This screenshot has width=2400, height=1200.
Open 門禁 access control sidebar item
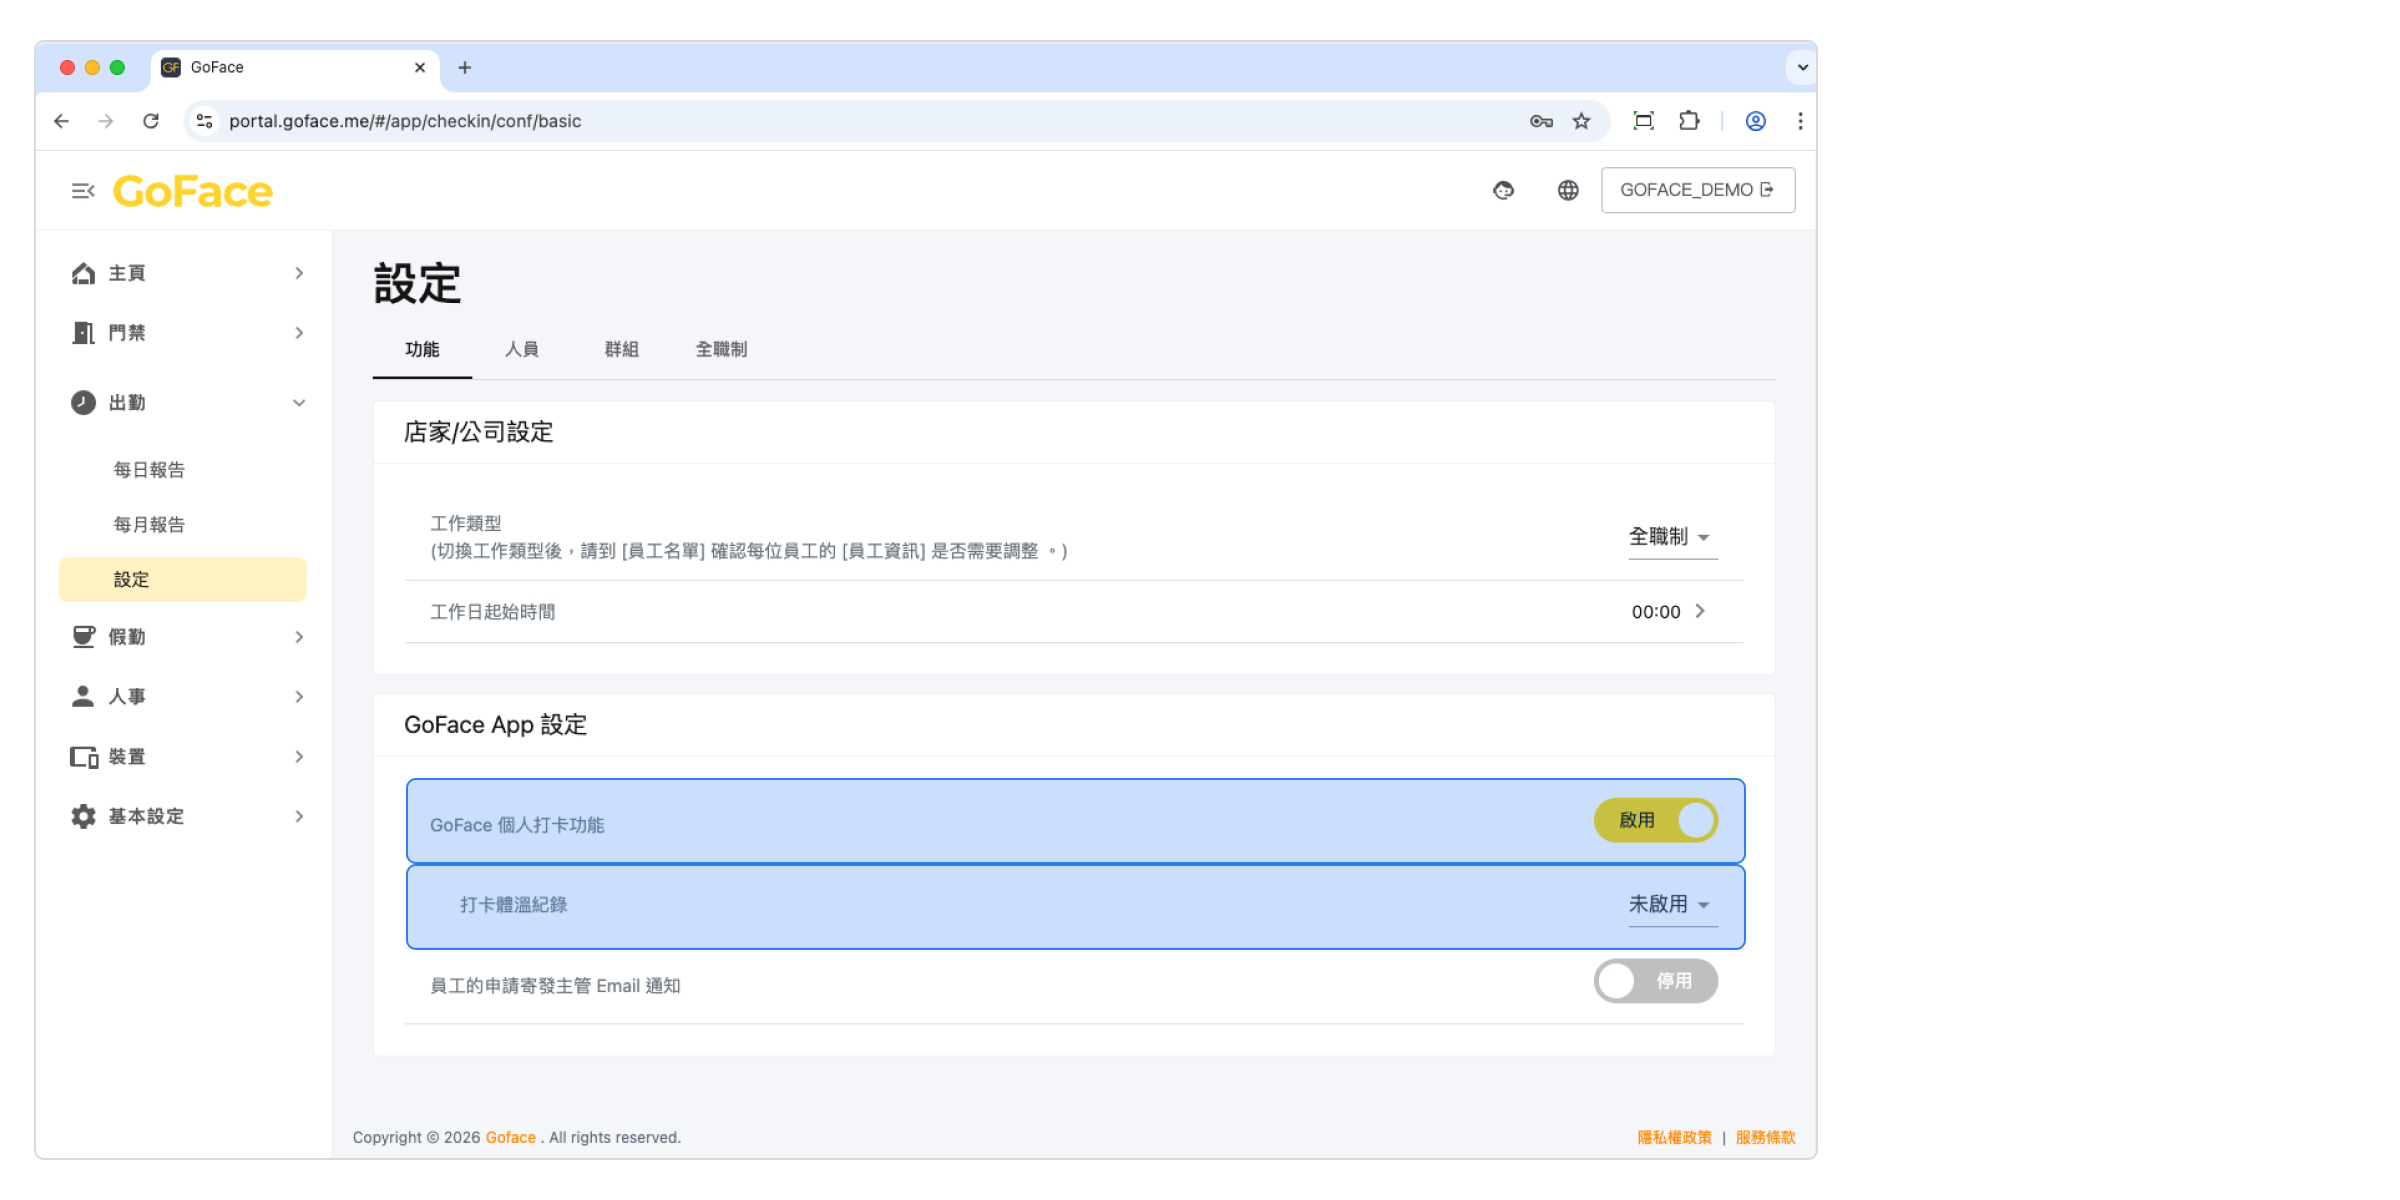pyautogui.click(x=127, y=333)
